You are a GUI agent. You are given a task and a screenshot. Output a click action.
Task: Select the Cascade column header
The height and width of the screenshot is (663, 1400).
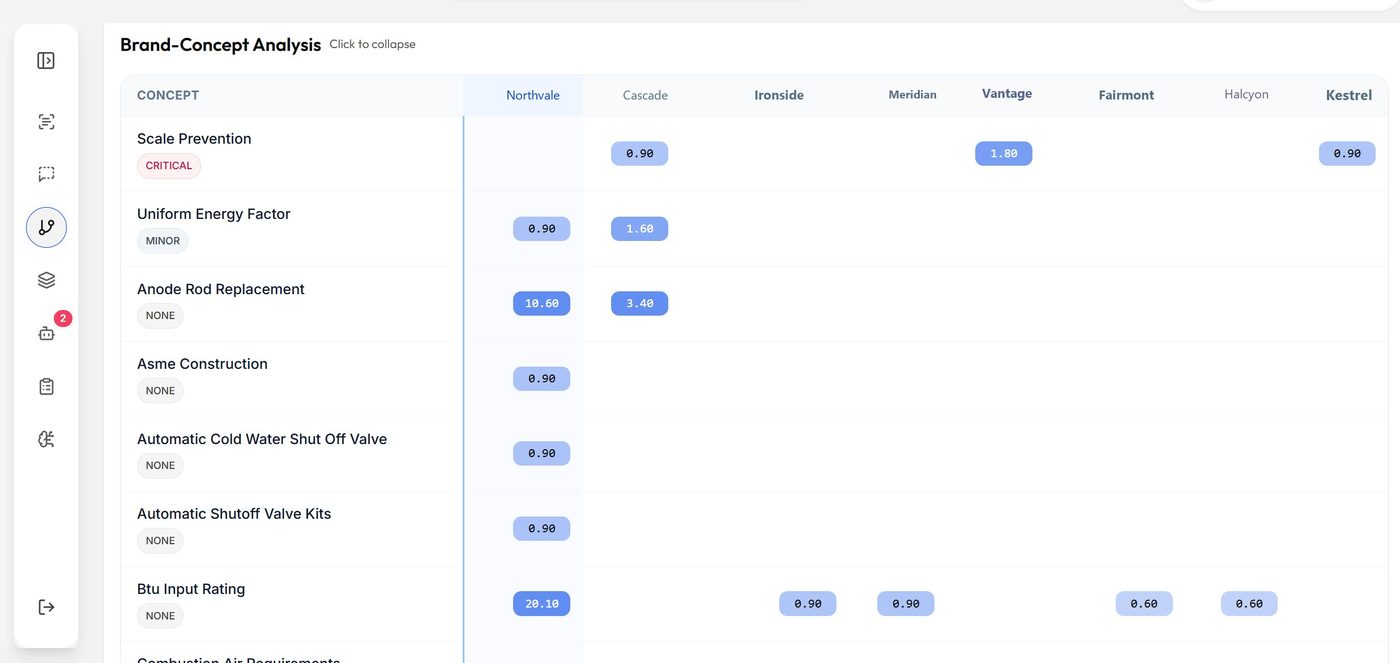click(645, 95)
